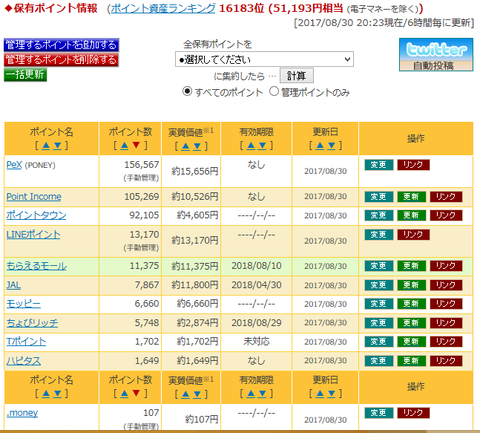Click 変更 button in .money row
Viewport: 480px width, 433px height.
pos(379,413)
